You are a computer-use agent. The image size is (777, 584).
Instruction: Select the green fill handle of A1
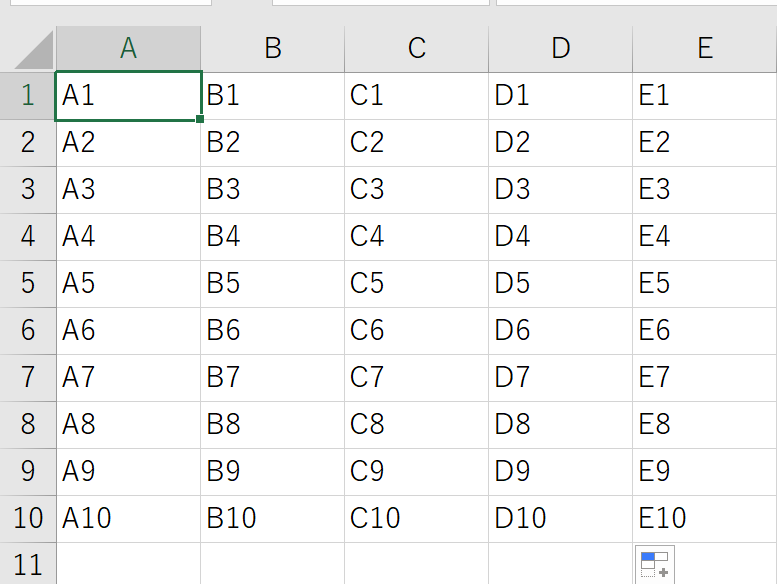click(200, 119)
